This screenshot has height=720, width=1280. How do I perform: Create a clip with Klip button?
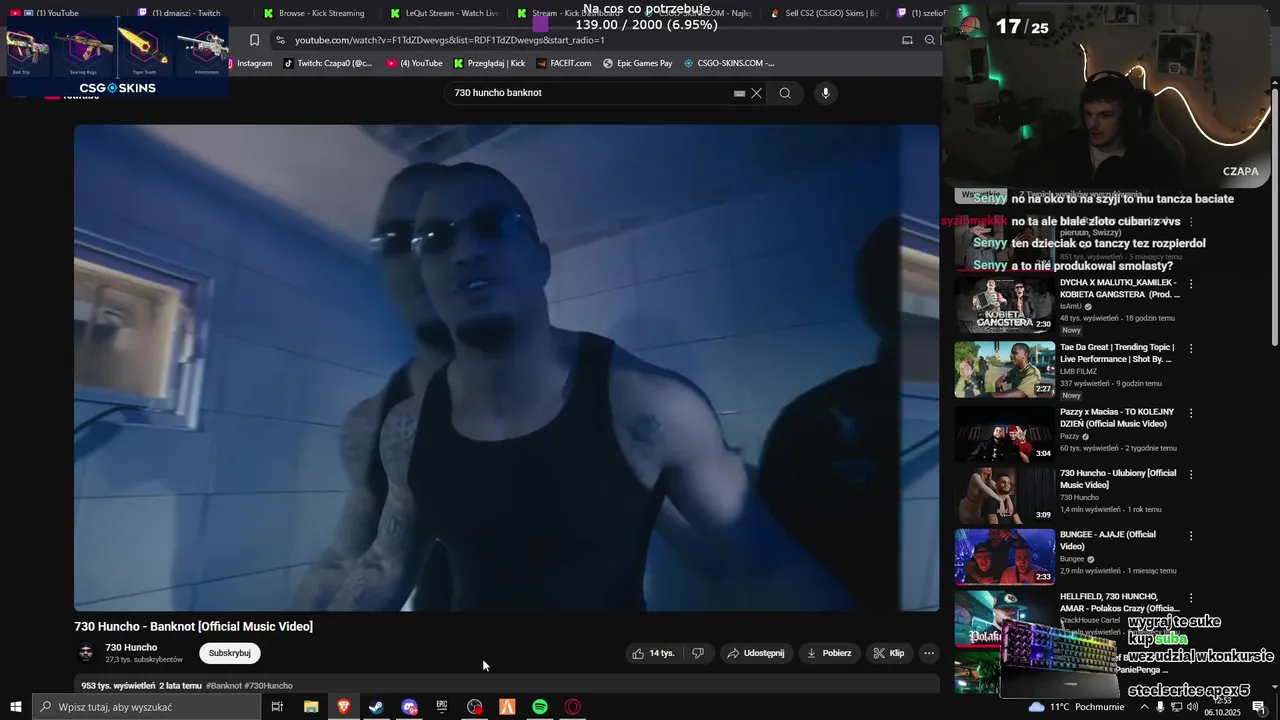[x=888, y=653]
